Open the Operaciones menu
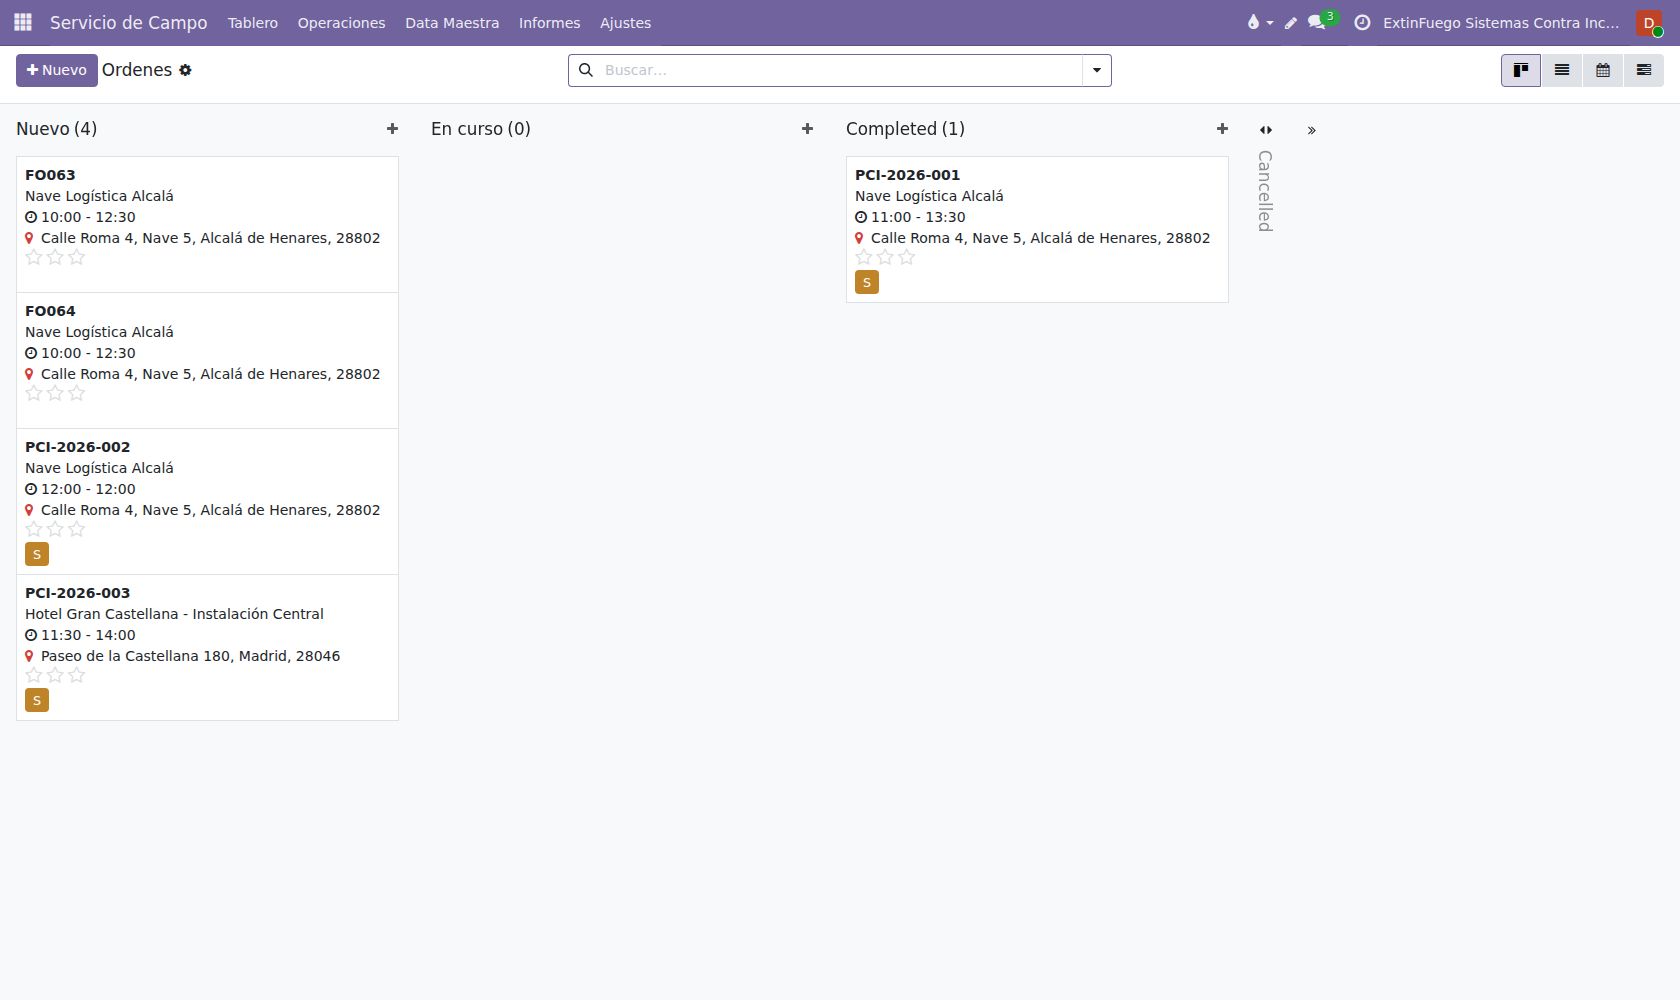The image size is (1680, 1000). [x=341, y=22]
